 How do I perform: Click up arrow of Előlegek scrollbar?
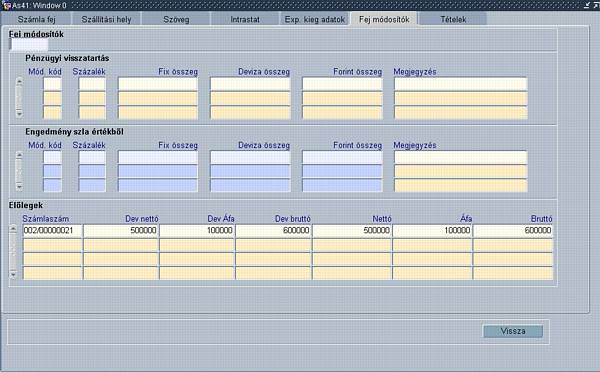pos(13,229)
